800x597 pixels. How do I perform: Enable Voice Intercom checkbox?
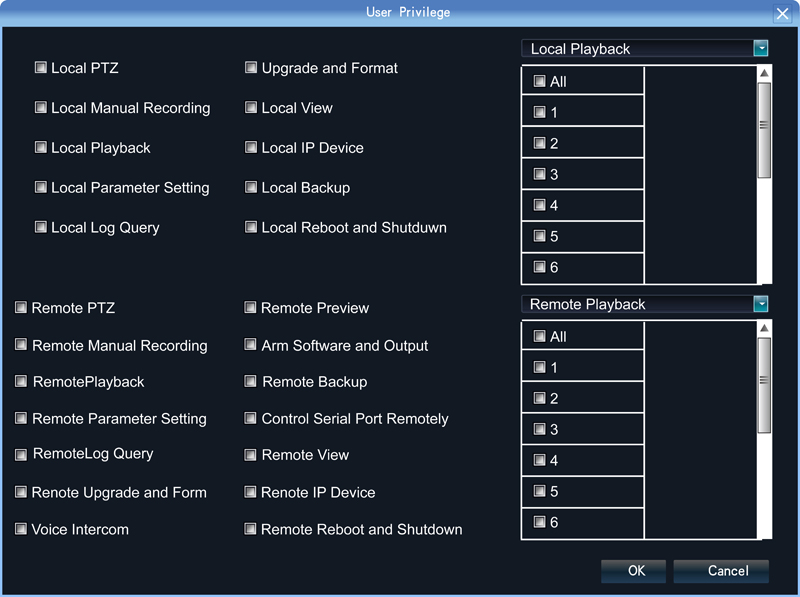[x=21, y=529]
